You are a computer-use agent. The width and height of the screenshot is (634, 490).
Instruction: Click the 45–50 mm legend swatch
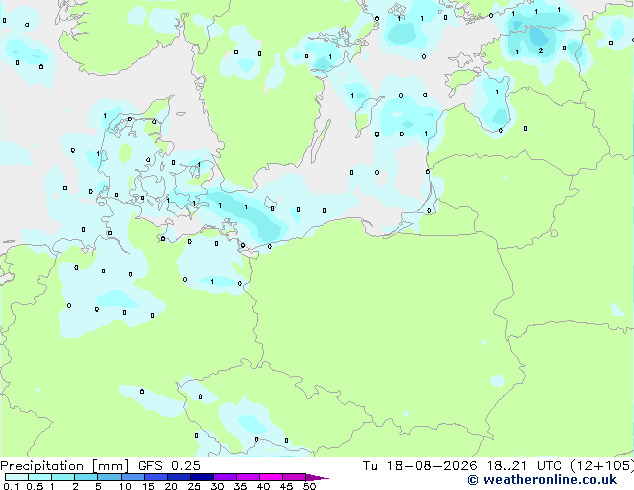tap(294, 477)
